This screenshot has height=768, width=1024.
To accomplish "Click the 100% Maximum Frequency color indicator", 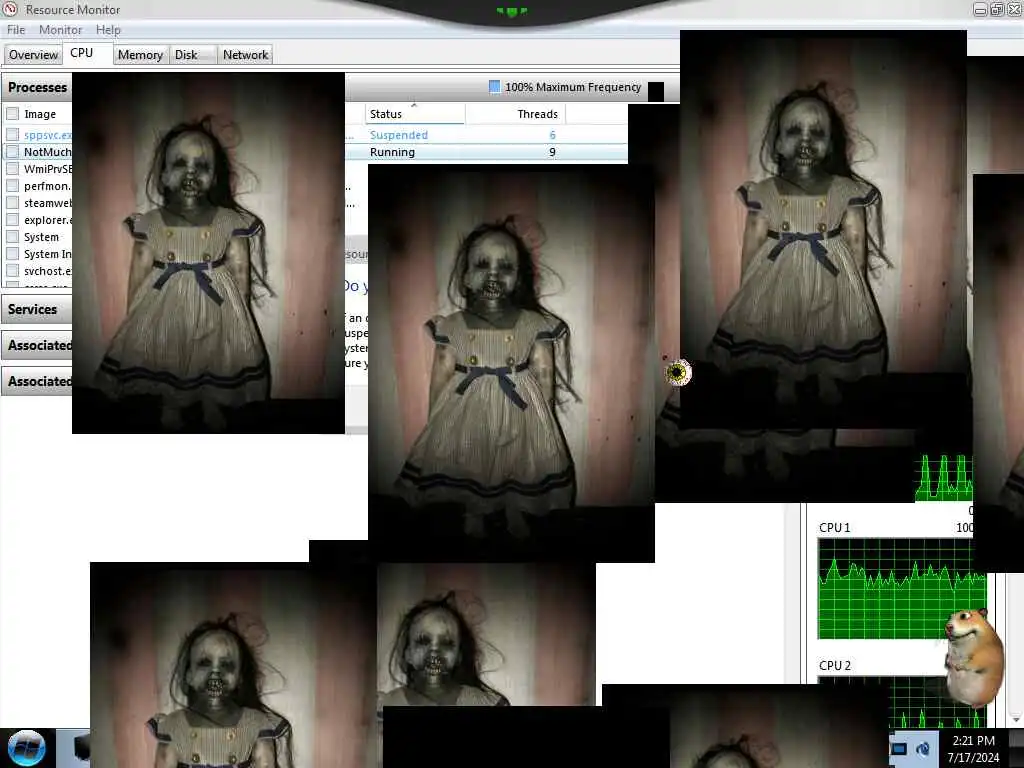I will click(494, 87).
